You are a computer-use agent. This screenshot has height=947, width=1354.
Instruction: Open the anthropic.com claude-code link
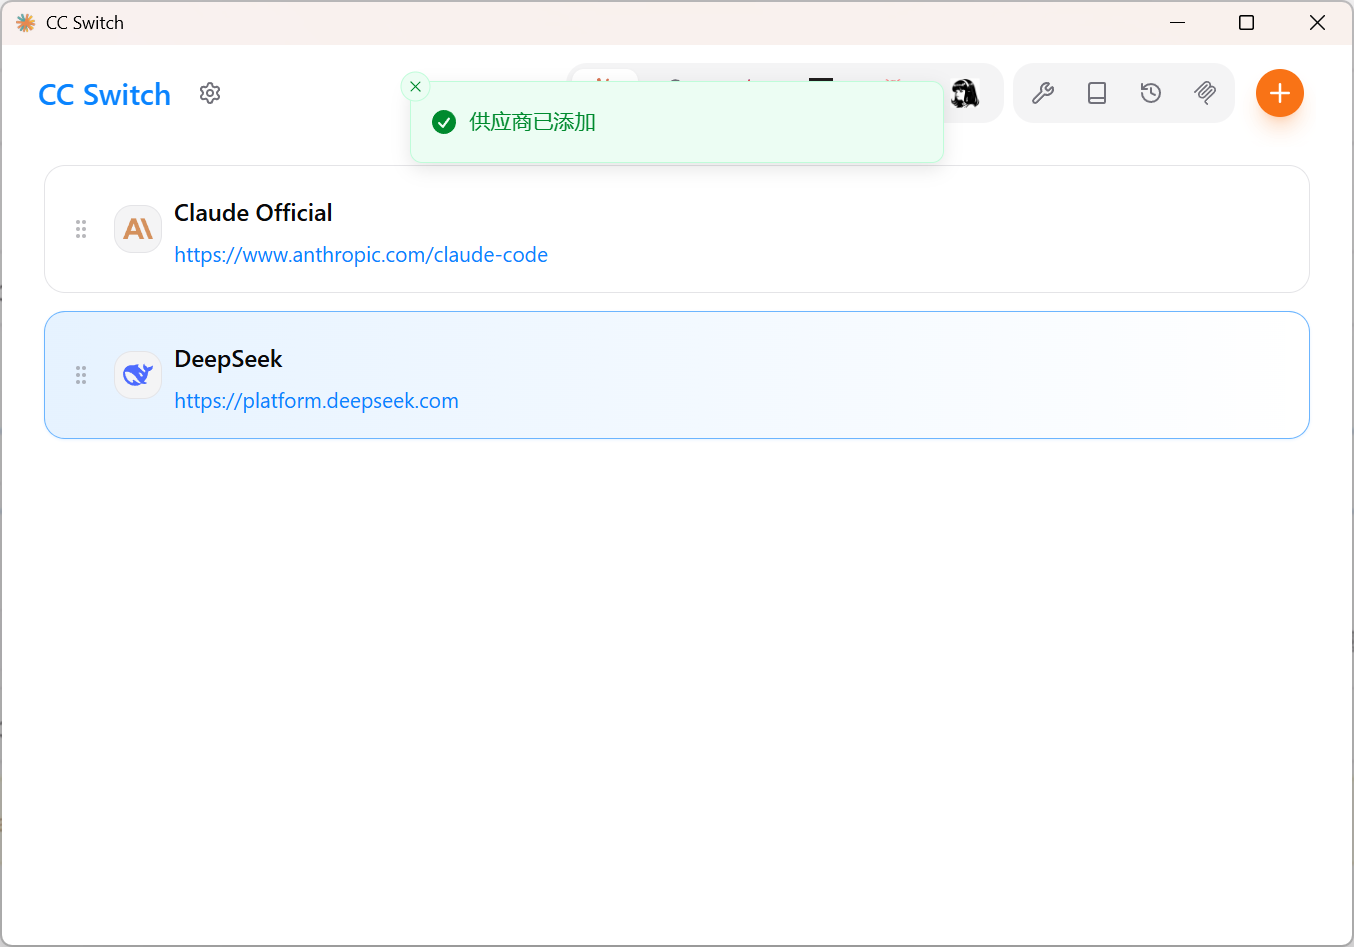point(361,255)
